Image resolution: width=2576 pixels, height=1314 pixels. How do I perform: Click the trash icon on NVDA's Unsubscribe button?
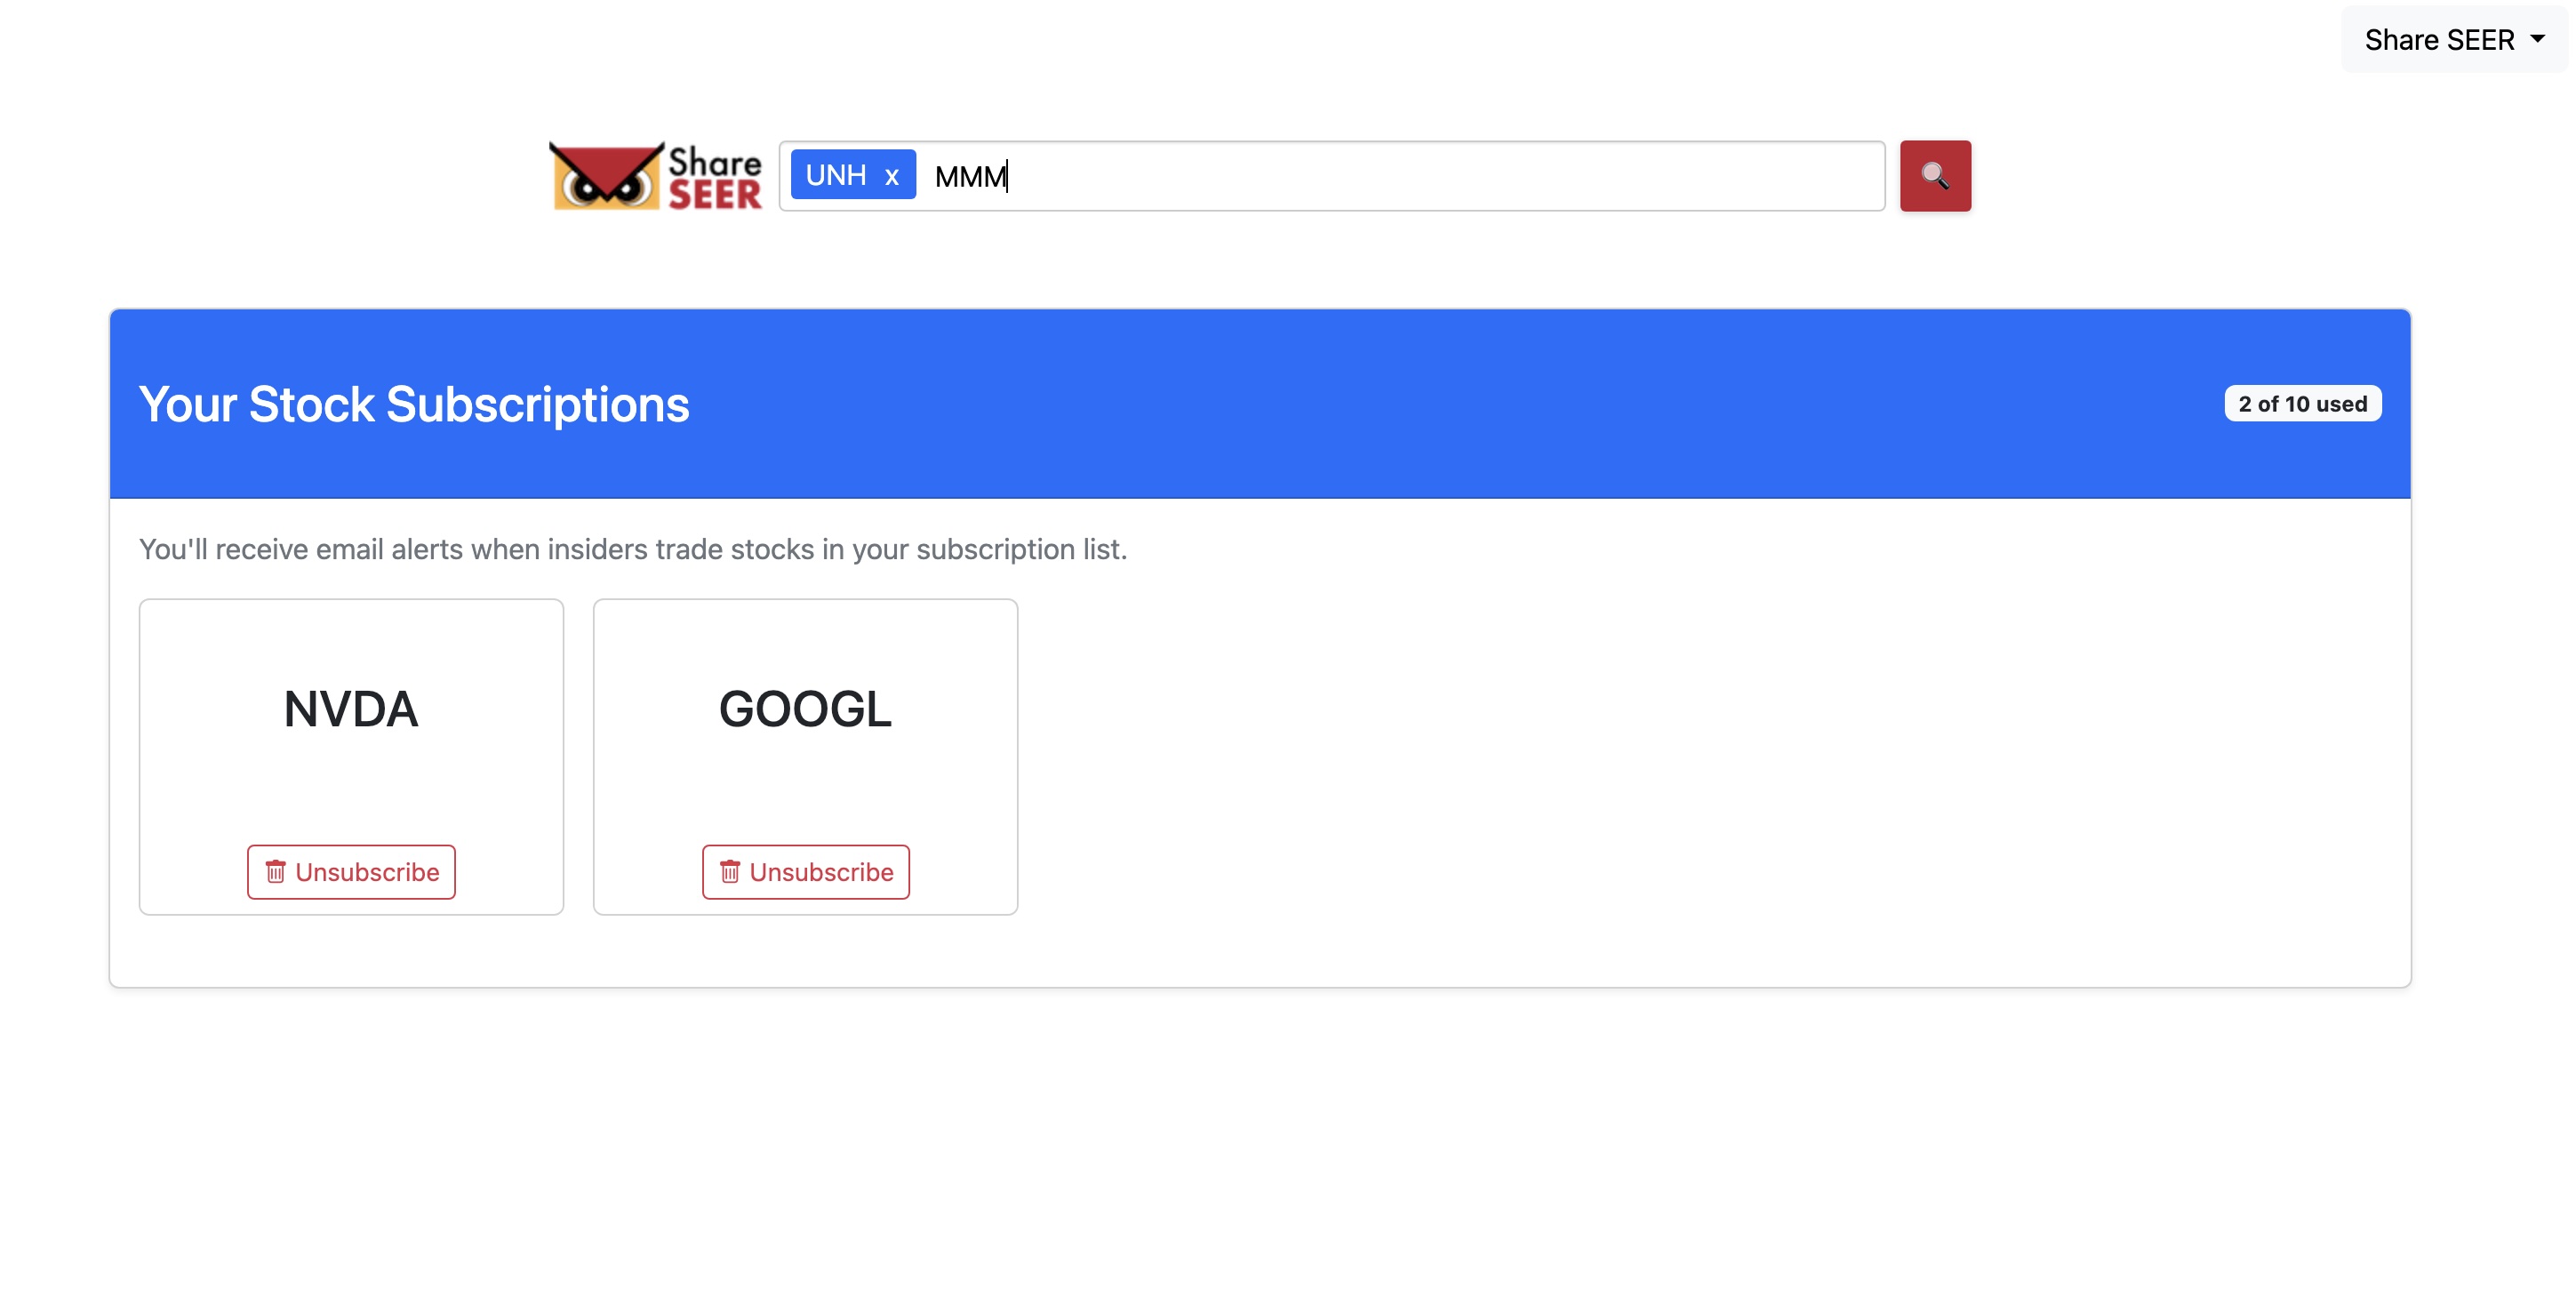(275, 872)
